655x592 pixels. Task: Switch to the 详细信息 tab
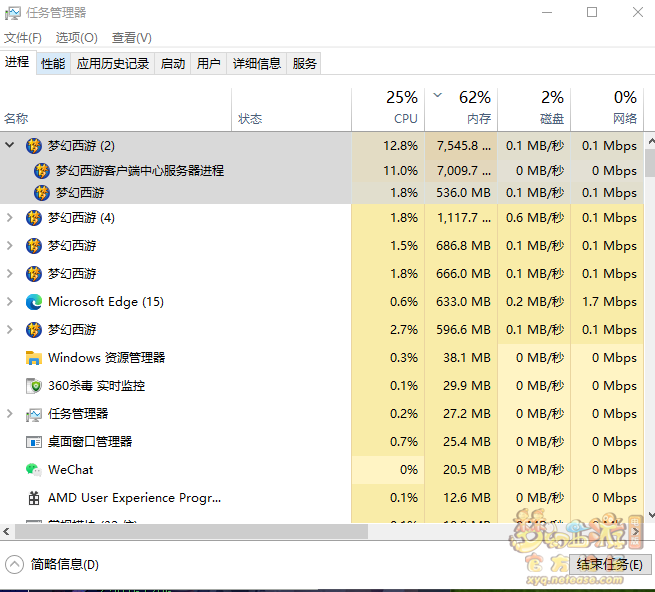click(x=256, y=64)
